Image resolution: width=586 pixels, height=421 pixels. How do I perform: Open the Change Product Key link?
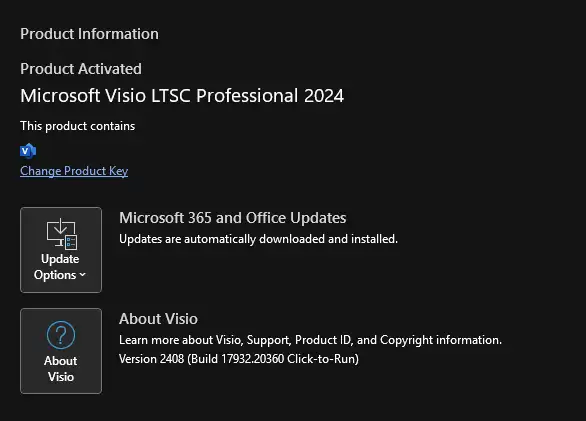74,171
